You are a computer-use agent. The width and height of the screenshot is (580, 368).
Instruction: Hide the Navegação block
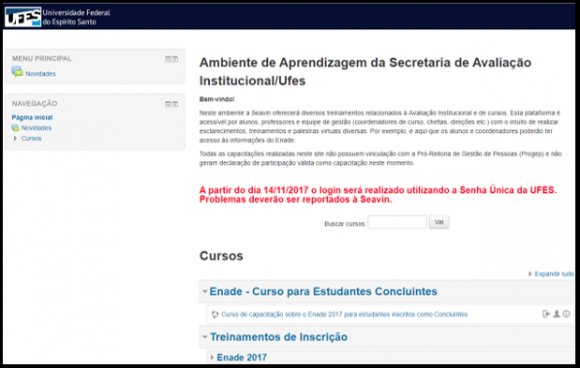pos(168,104)
